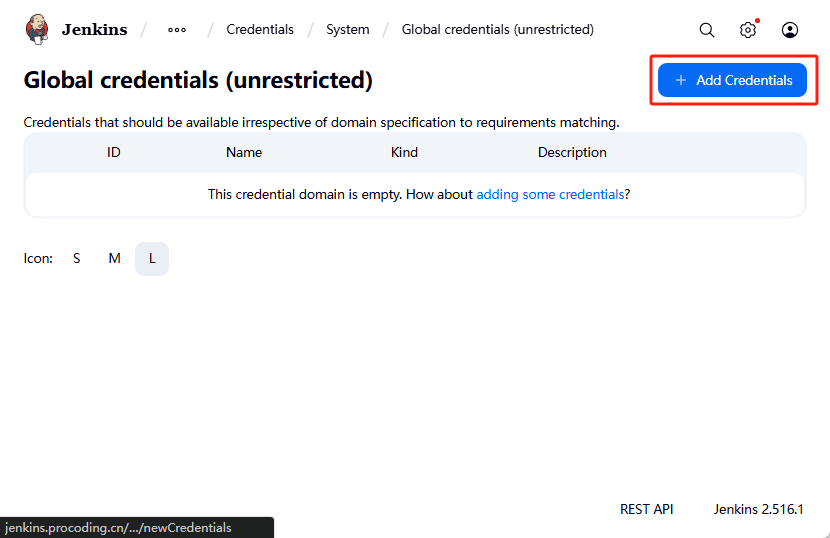
Task: Follow the 'adding some credentials' link
Action: coord(550,194)
